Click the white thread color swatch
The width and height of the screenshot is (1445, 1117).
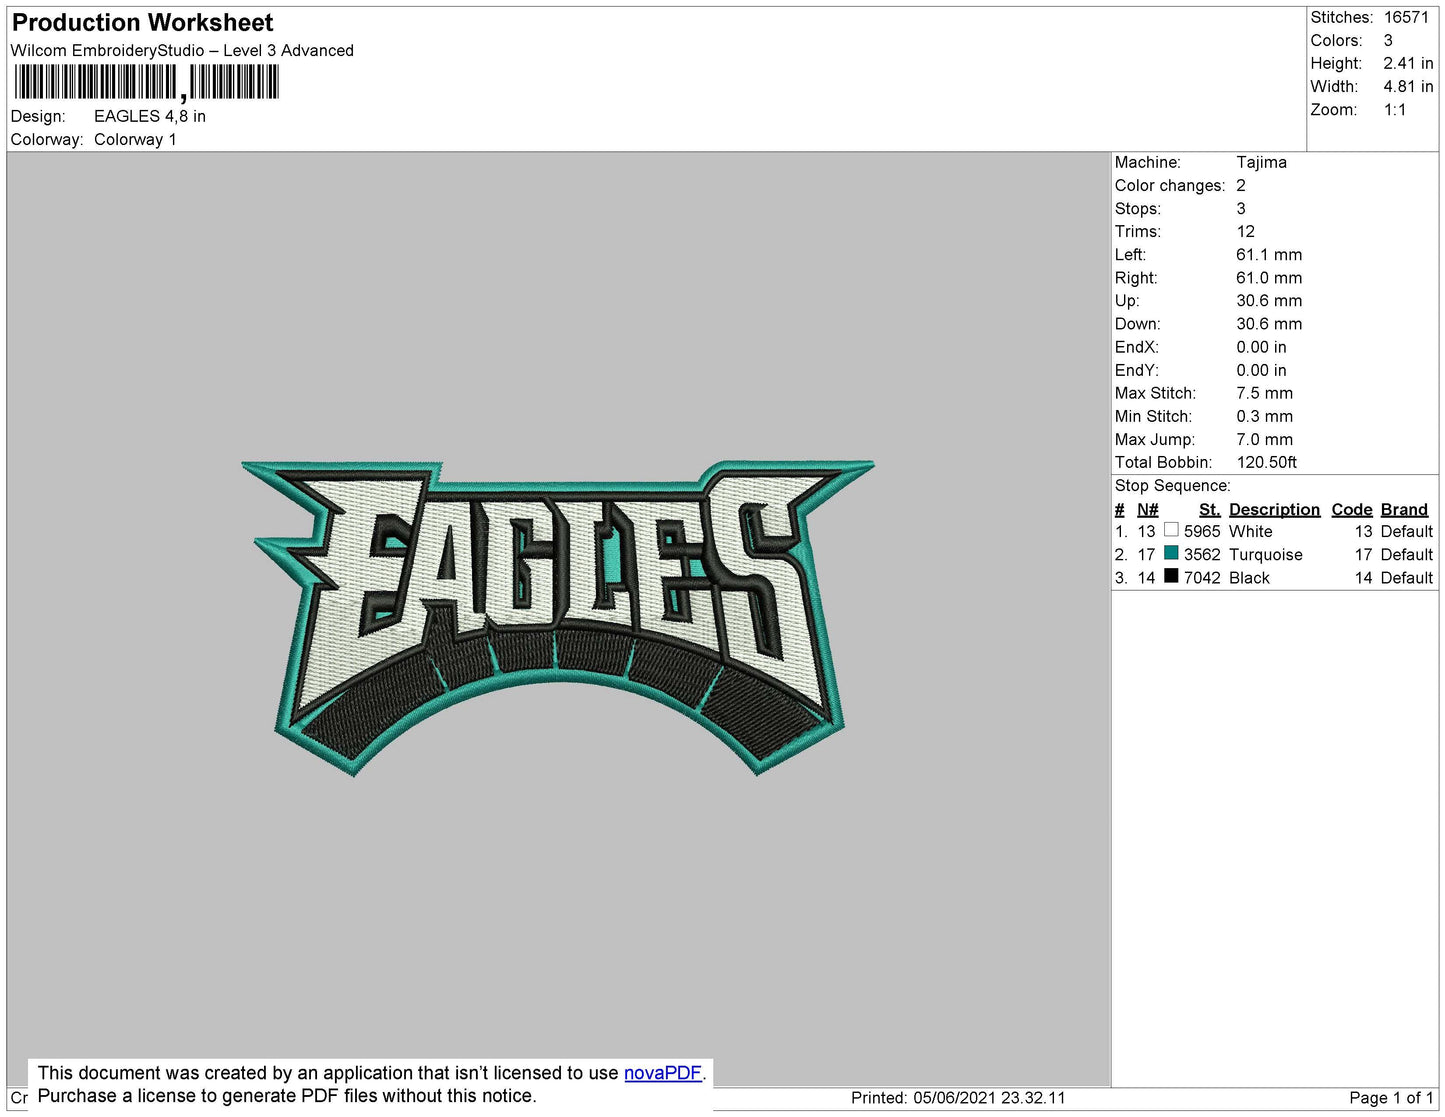[1171, 530]
